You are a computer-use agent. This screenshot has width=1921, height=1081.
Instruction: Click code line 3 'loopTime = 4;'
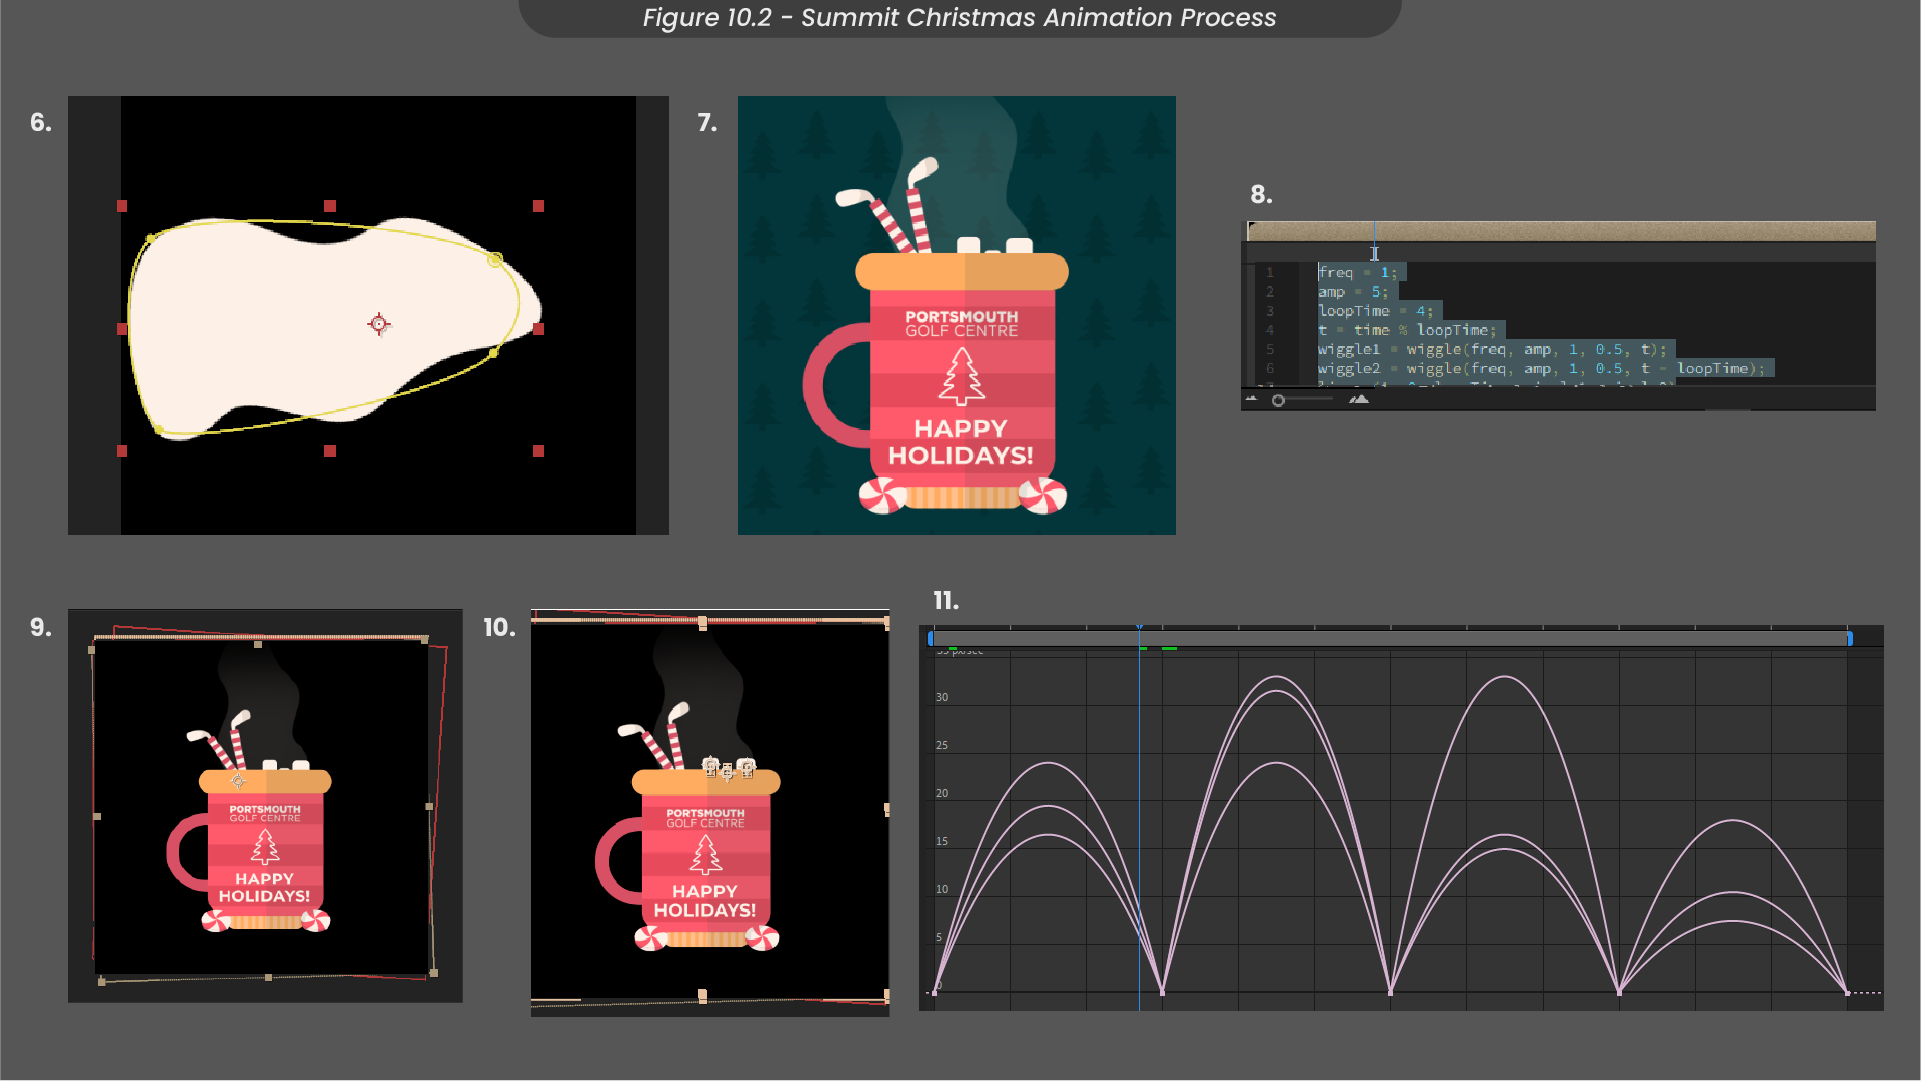click(x=1375, y=311)
